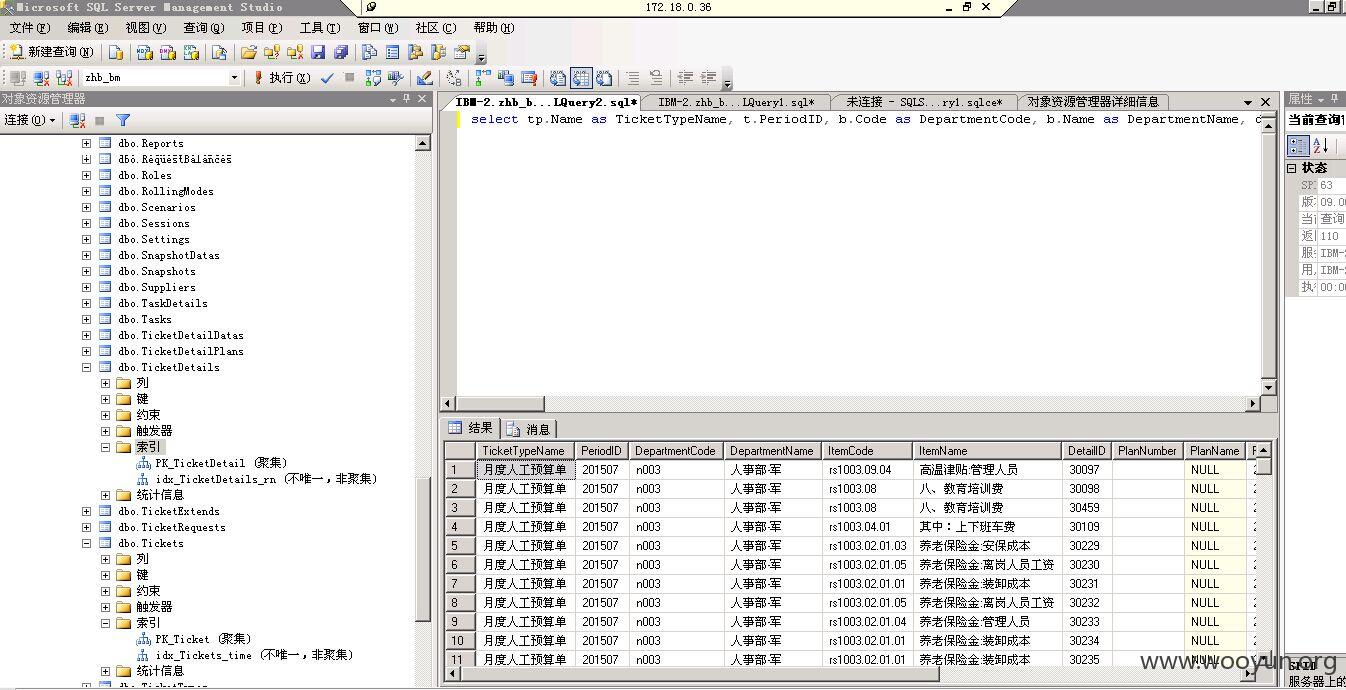The image size is (1346, 690).
Task: Click the Analysis Services MDX Query icon
Action: 145,52
